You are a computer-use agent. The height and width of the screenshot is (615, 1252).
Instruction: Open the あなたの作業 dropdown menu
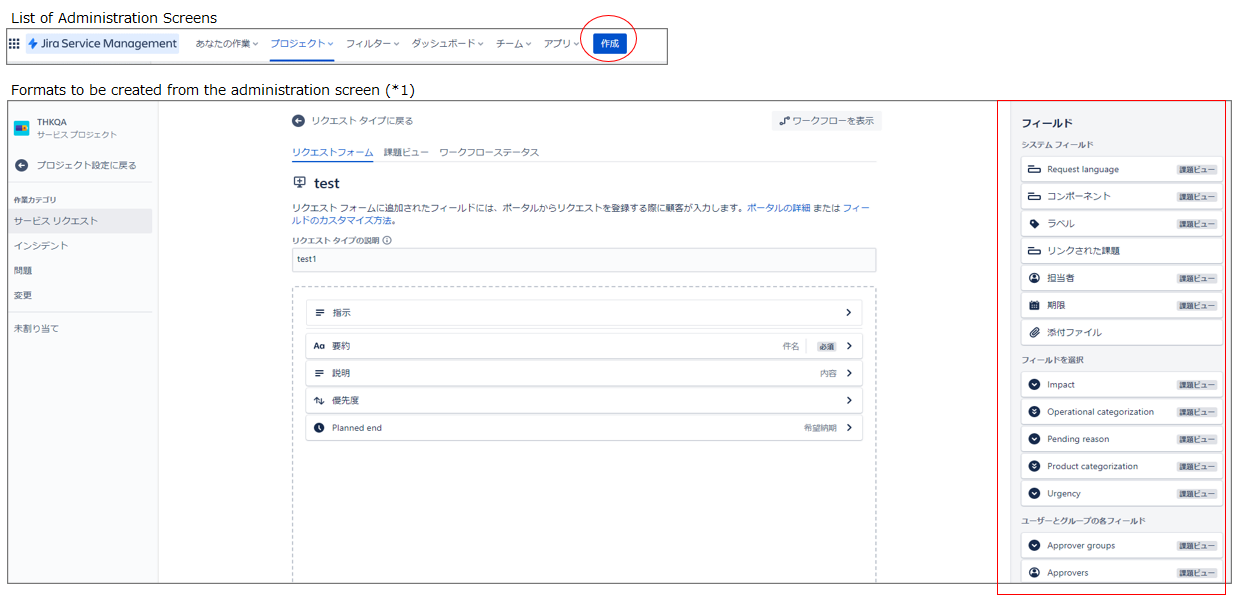point(227,44)
